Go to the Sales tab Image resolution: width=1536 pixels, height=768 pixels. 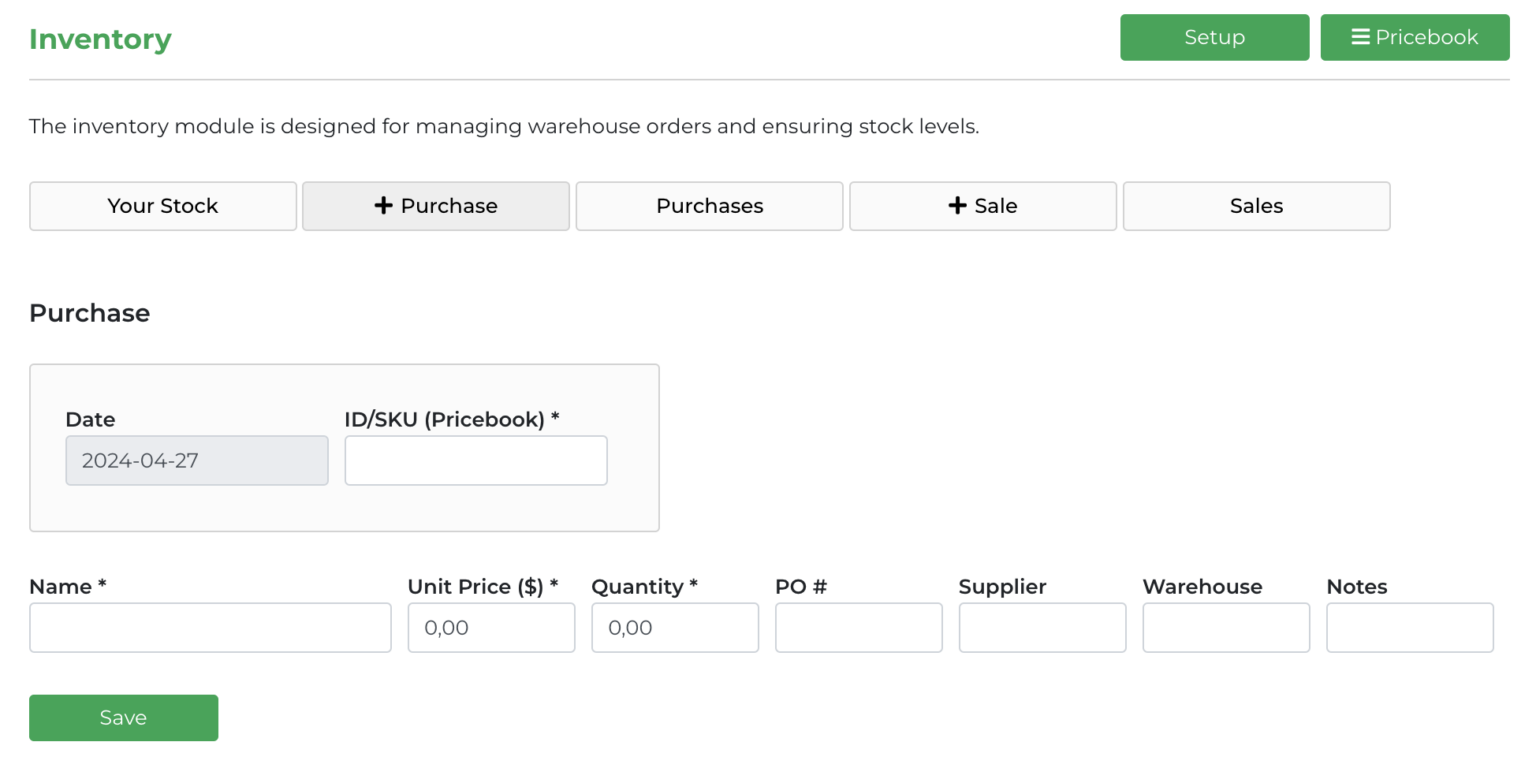pyautogui.click(x=1256, y=206)
